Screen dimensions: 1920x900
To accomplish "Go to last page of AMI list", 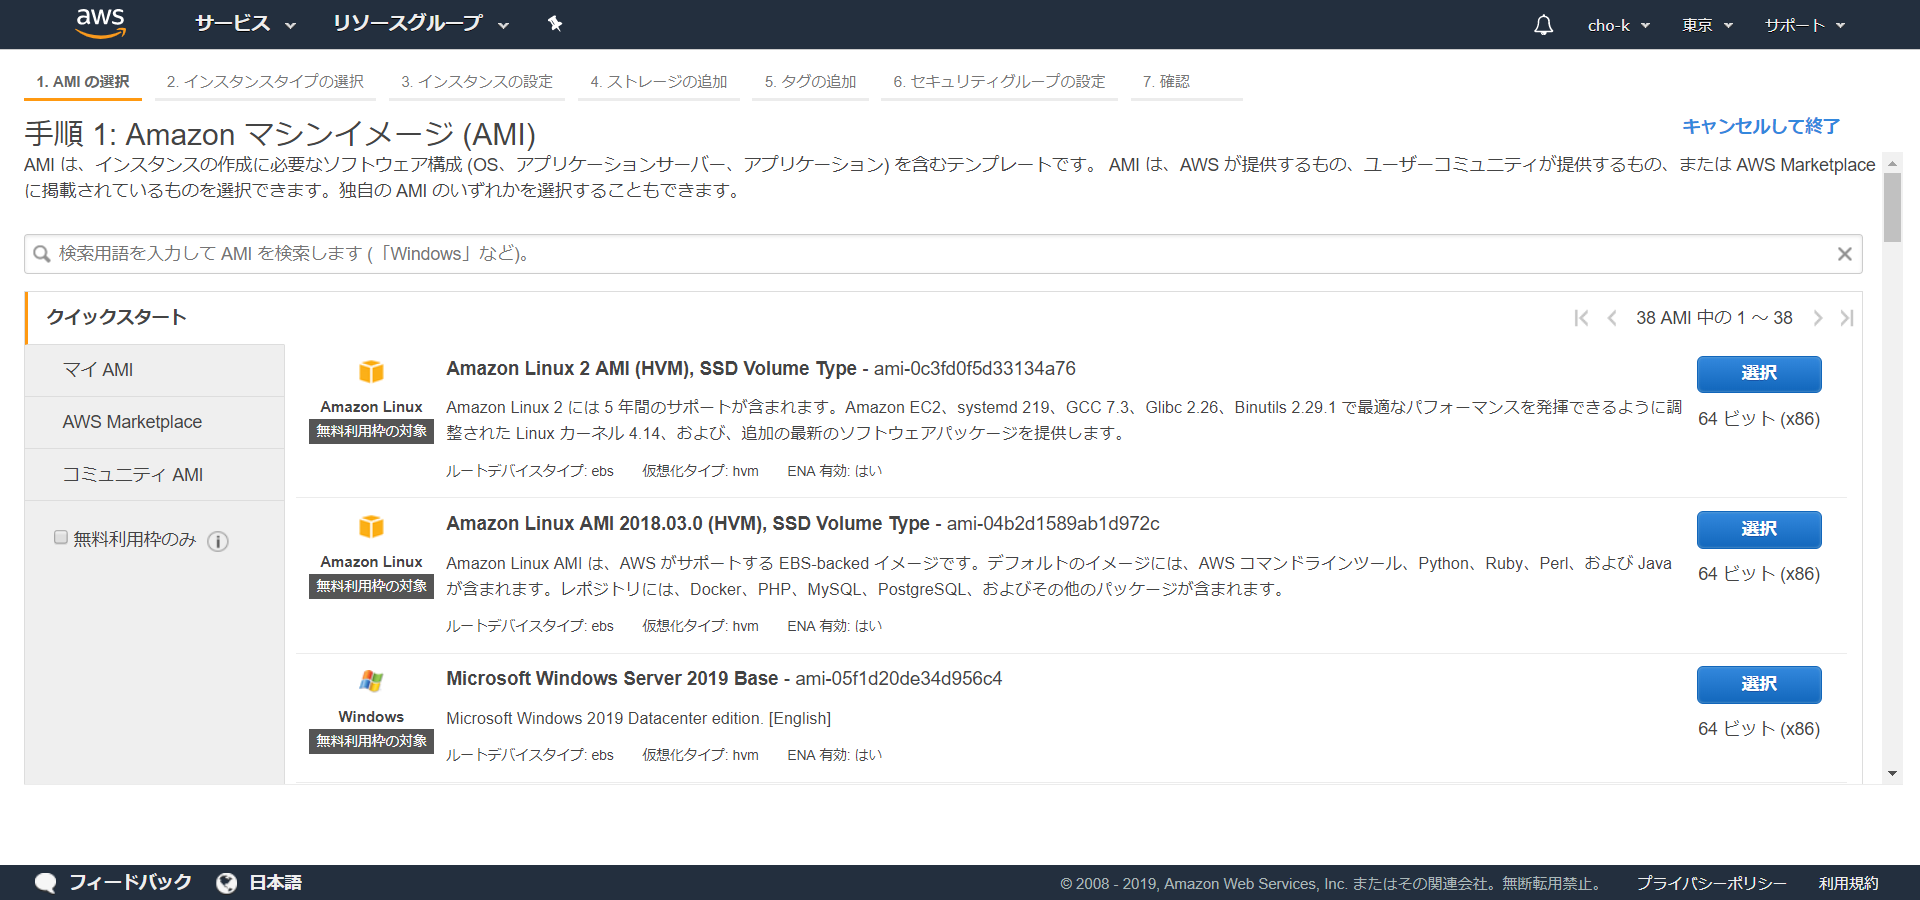I will click(1846, 318).
